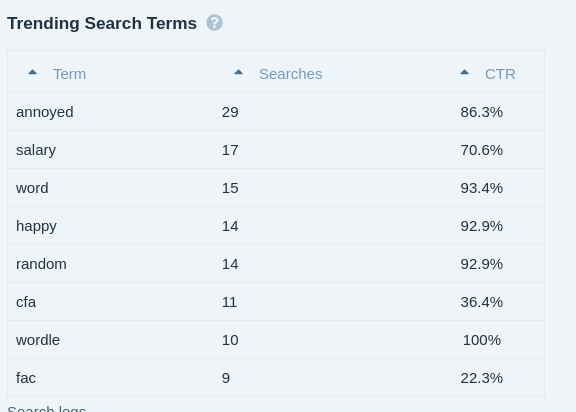
Task: Click the 29 searches count cell
Action: click(230, 112)
